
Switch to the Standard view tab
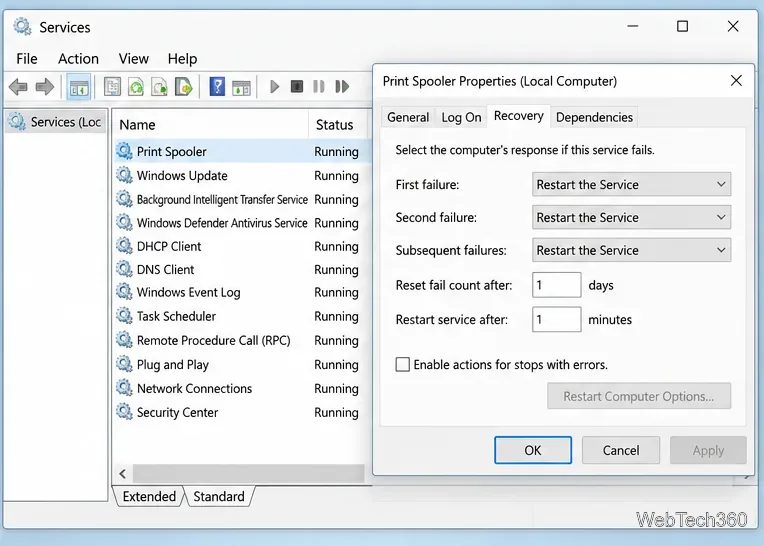tap(219, 496)
